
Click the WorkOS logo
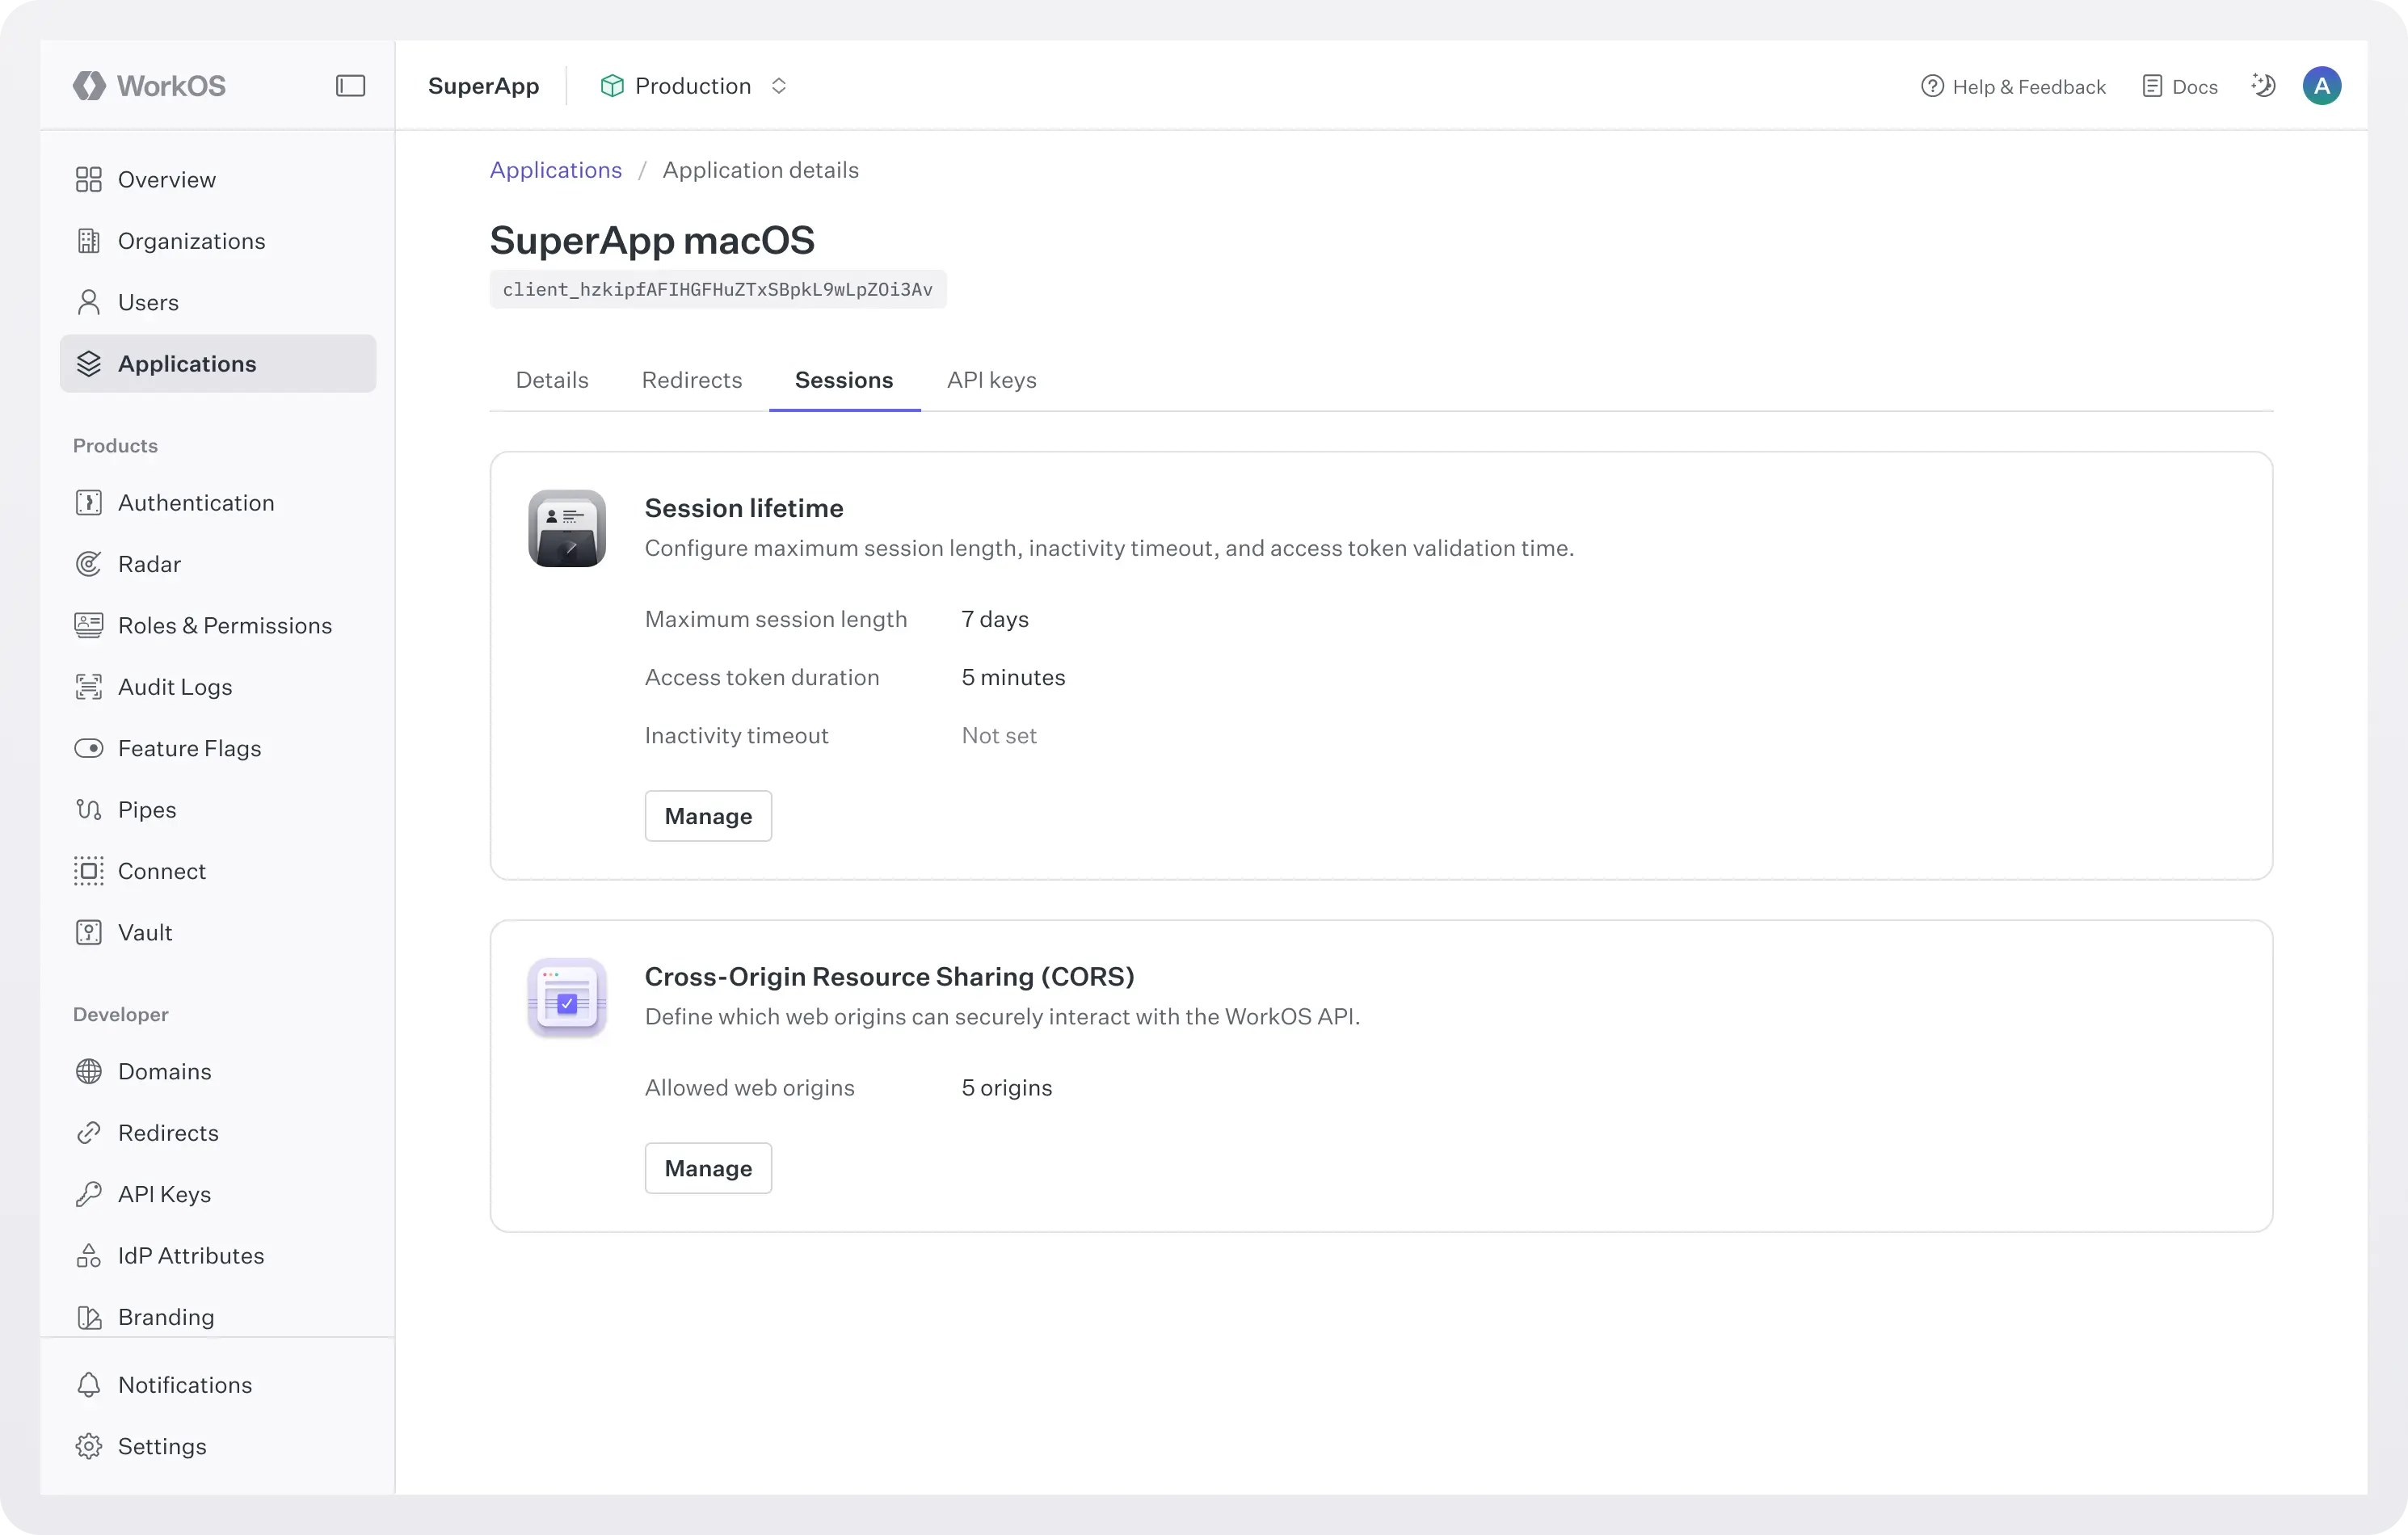click(149, 85)
